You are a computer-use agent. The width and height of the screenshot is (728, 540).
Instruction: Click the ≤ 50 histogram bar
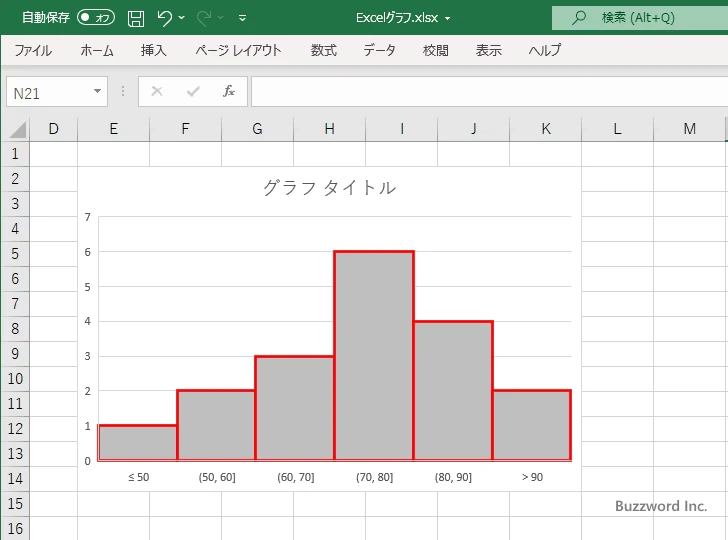pyautogui.click(x=138, y=442)
